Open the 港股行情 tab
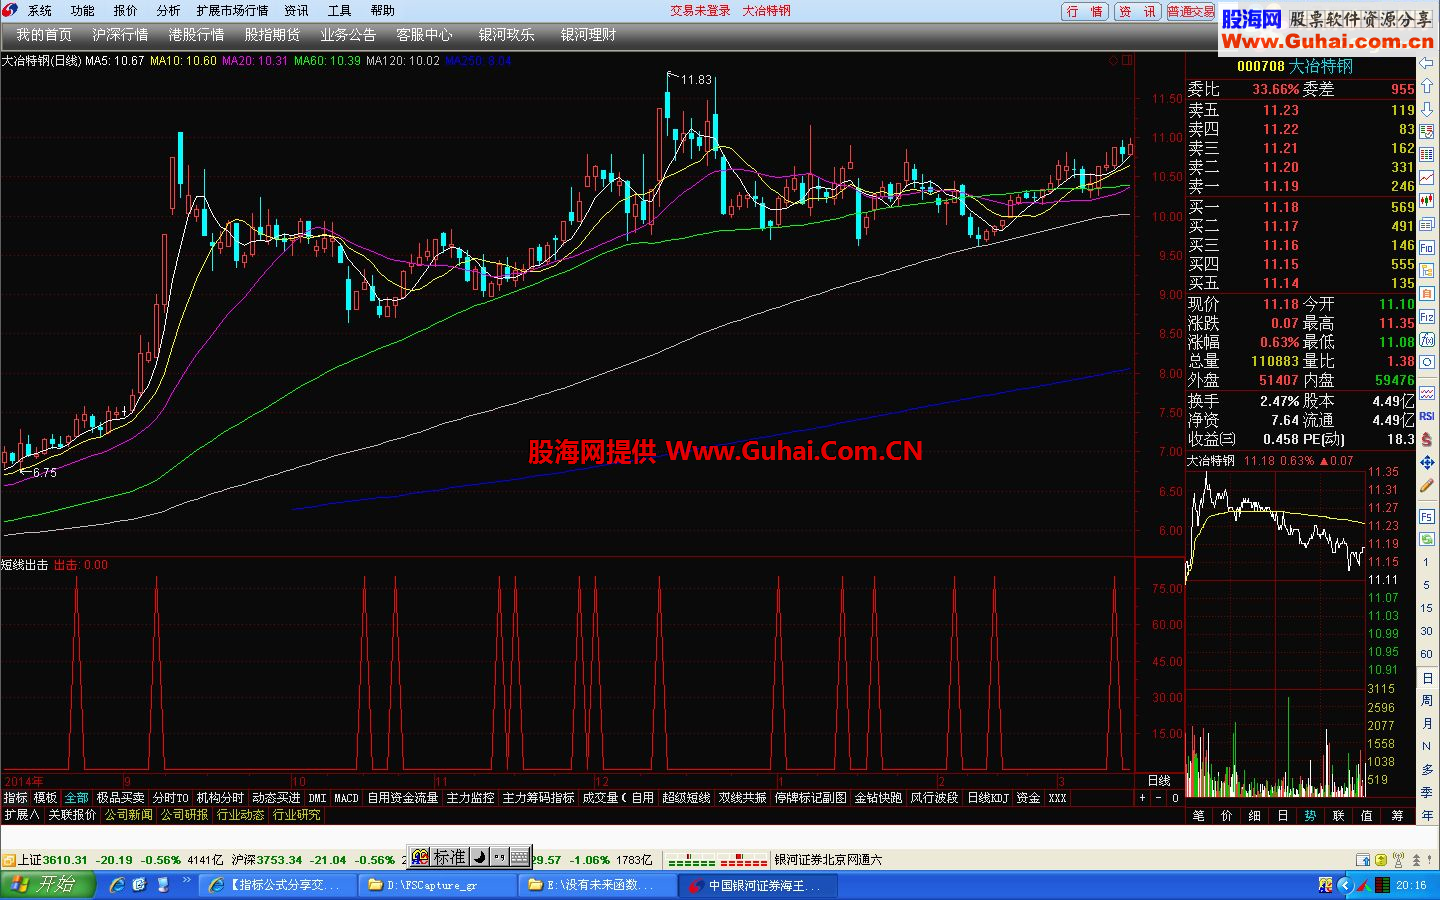Image resolution: width=1440 pixels, height=900 pixels. (x=196, y=35)
